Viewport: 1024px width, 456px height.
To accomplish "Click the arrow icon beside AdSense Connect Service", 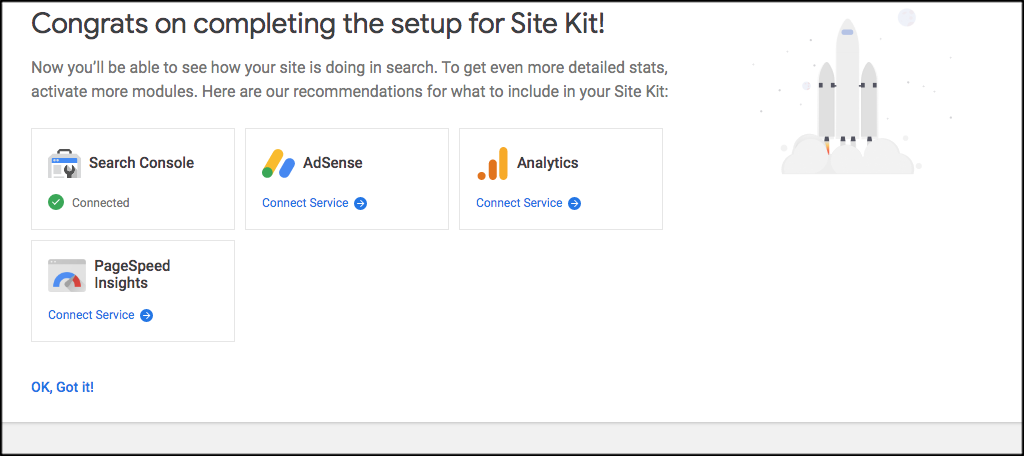I will 361,203.
